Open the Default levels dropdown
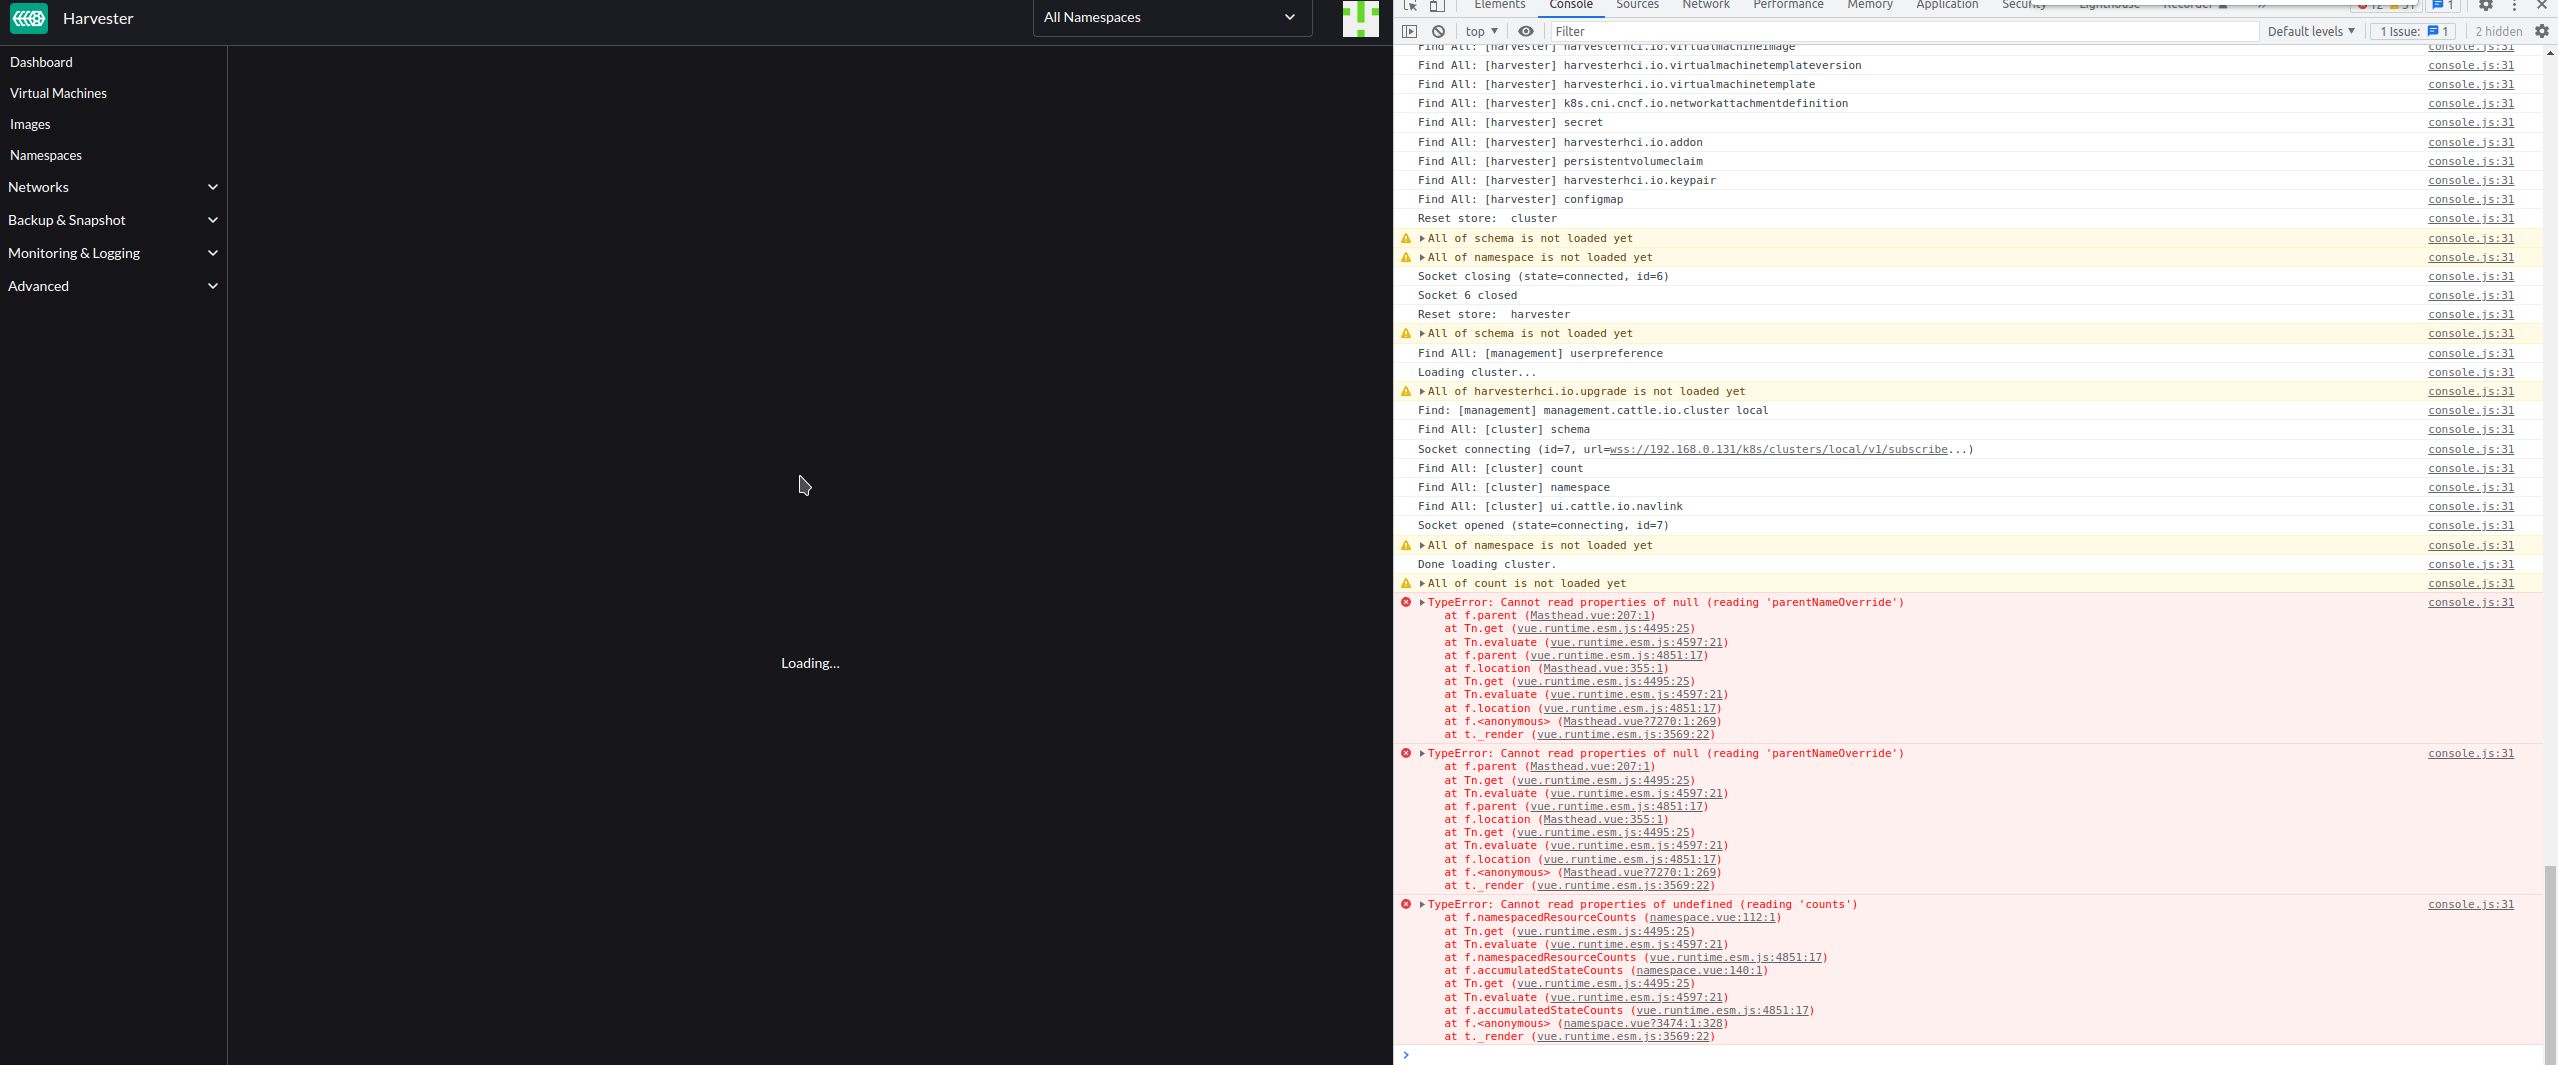This screenshot has height=1065, width=2558. click(2309, 31)
